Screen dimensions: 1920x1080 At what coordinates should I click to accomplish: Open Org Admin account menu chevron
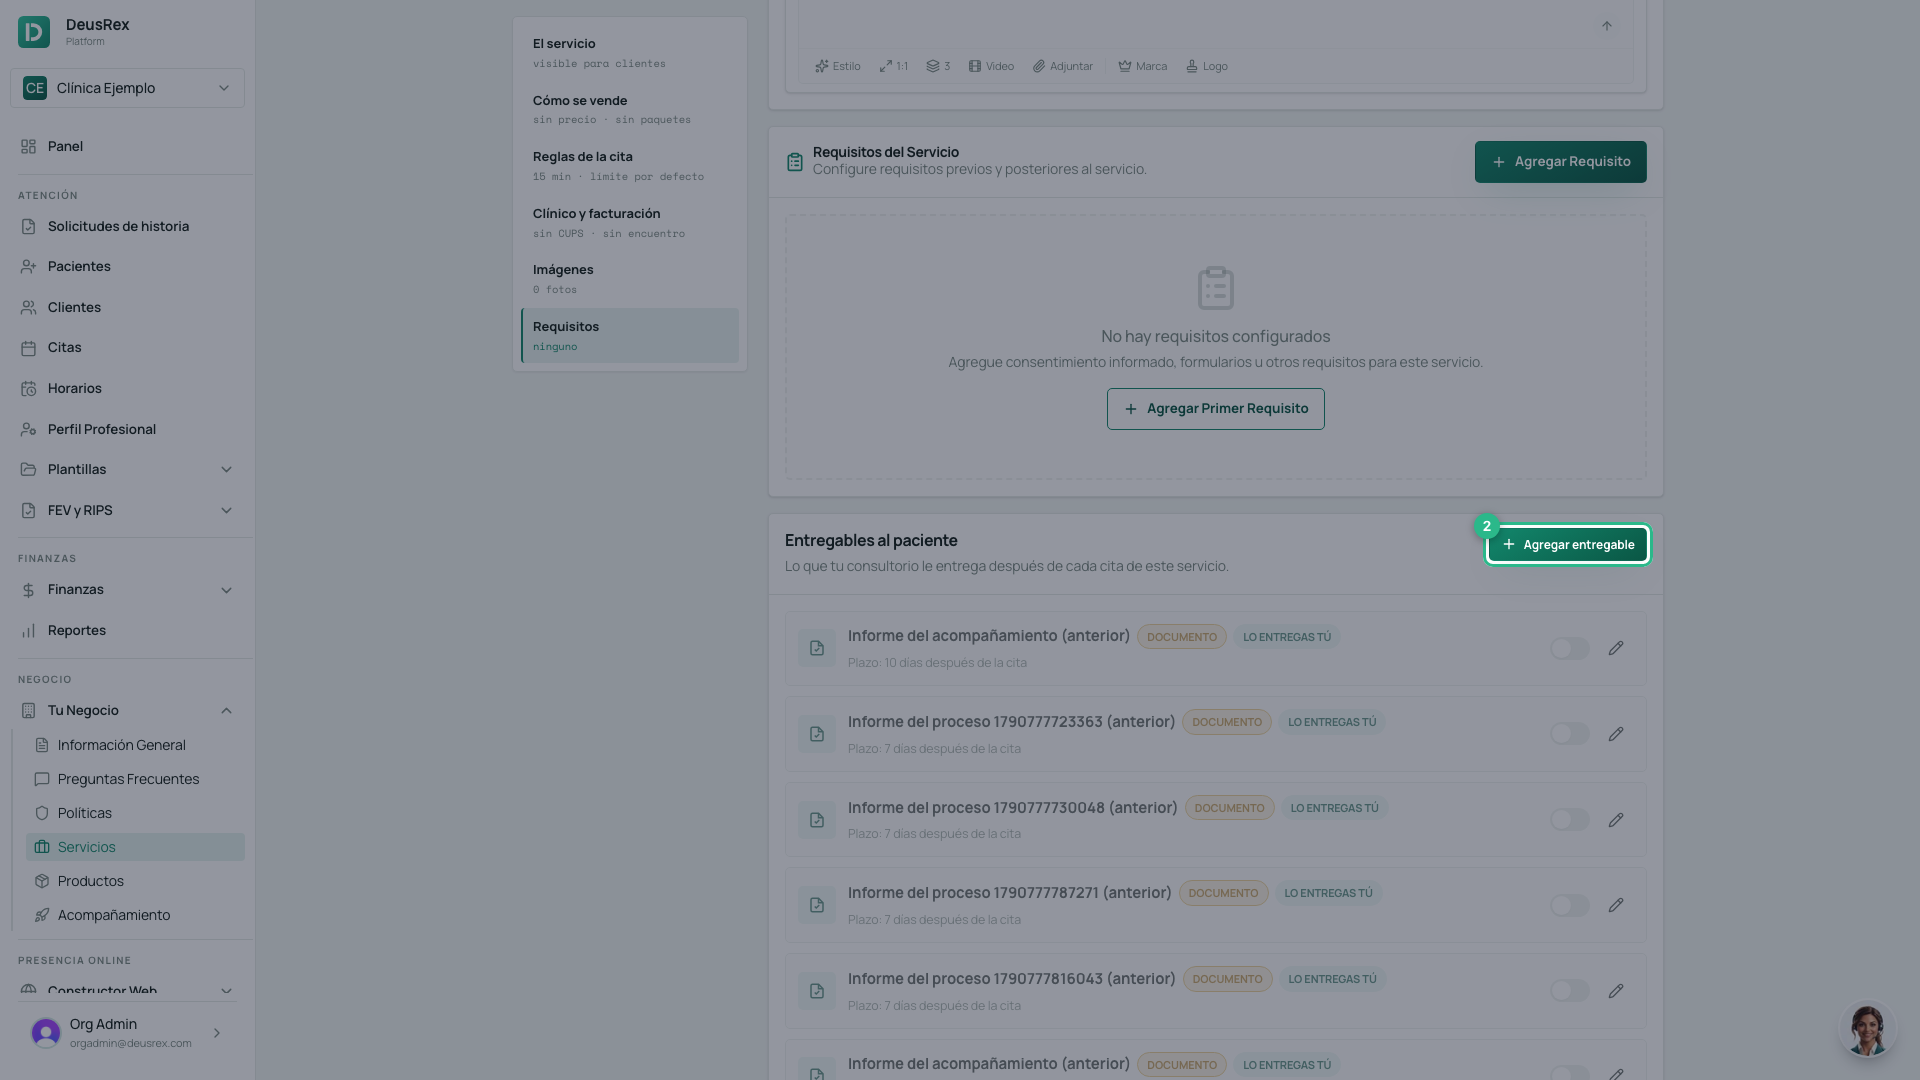pyautogui.click(x=217, y=1033)
